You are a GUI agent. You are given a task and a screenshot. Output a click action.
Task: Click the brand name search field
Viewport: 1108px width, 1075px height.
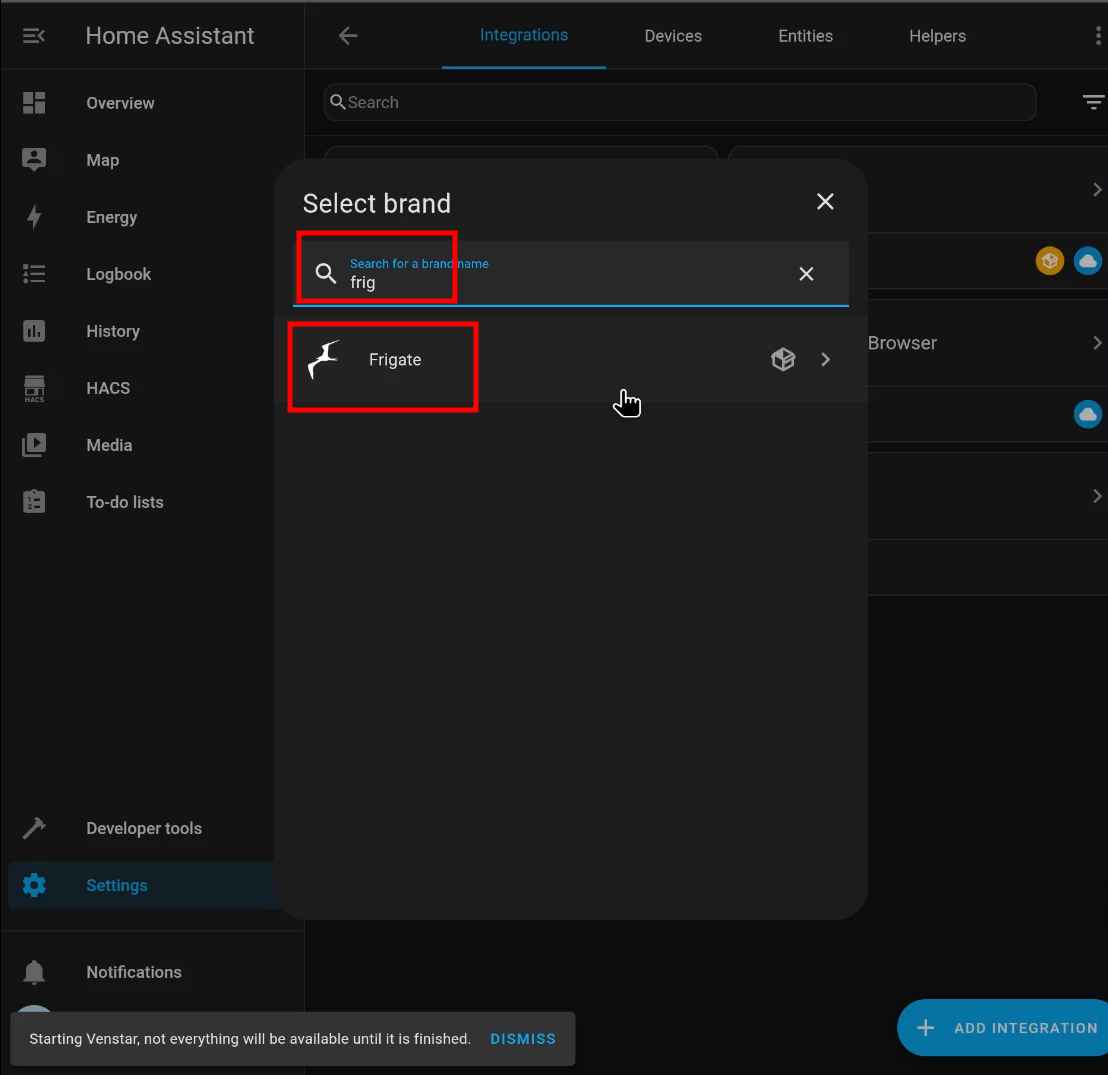(x=571, y=274)
